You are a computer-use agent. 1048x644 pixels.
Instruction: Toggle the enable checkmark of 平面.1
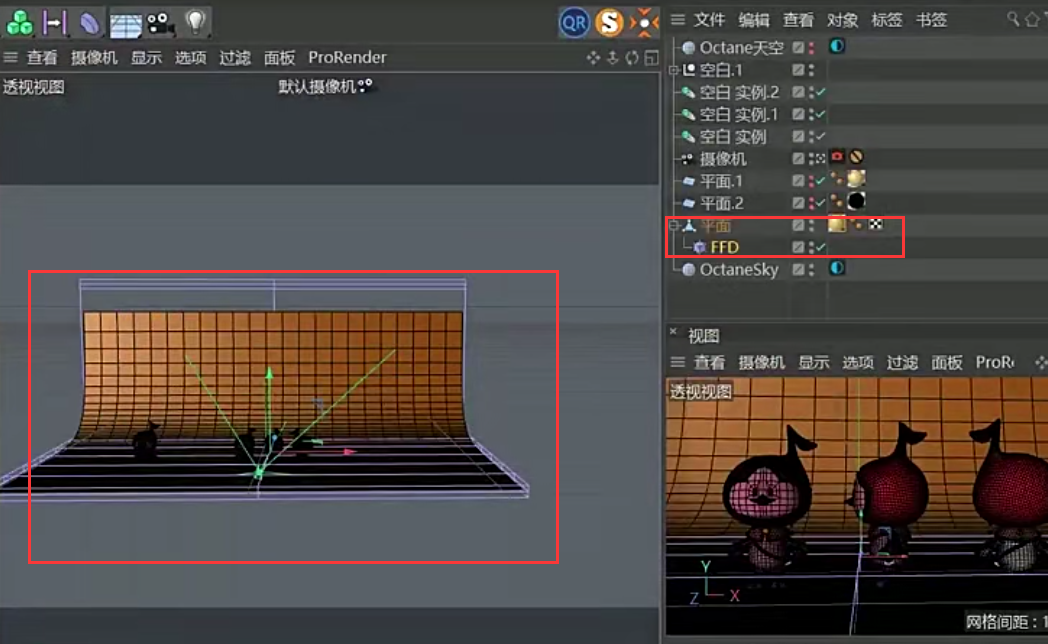coord(821,181)
